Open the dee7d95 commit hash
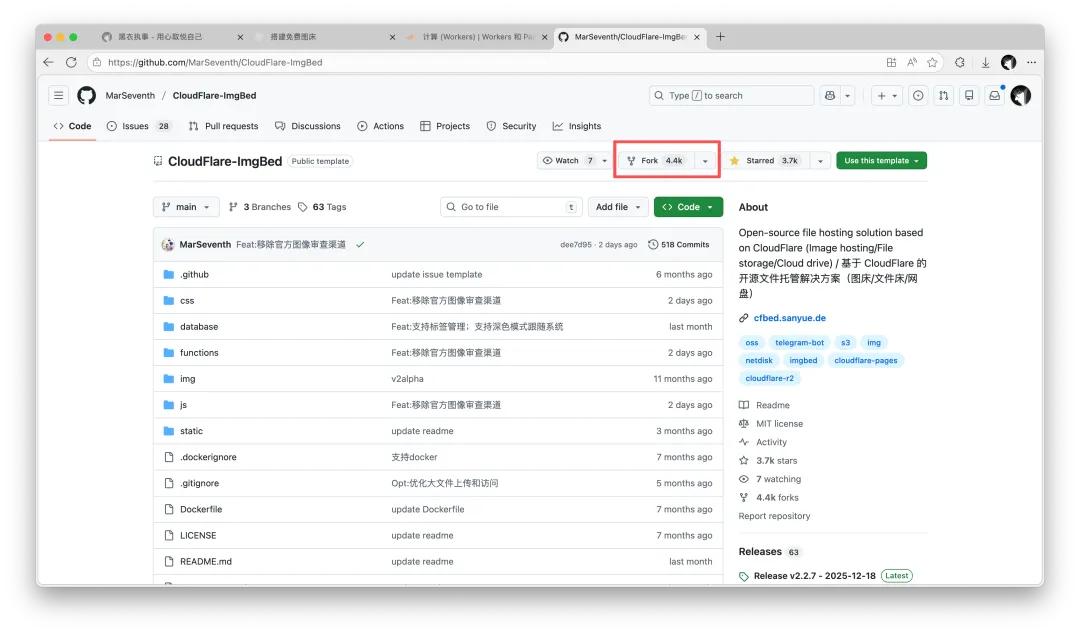1080x634 pixels. click(576, 245)
